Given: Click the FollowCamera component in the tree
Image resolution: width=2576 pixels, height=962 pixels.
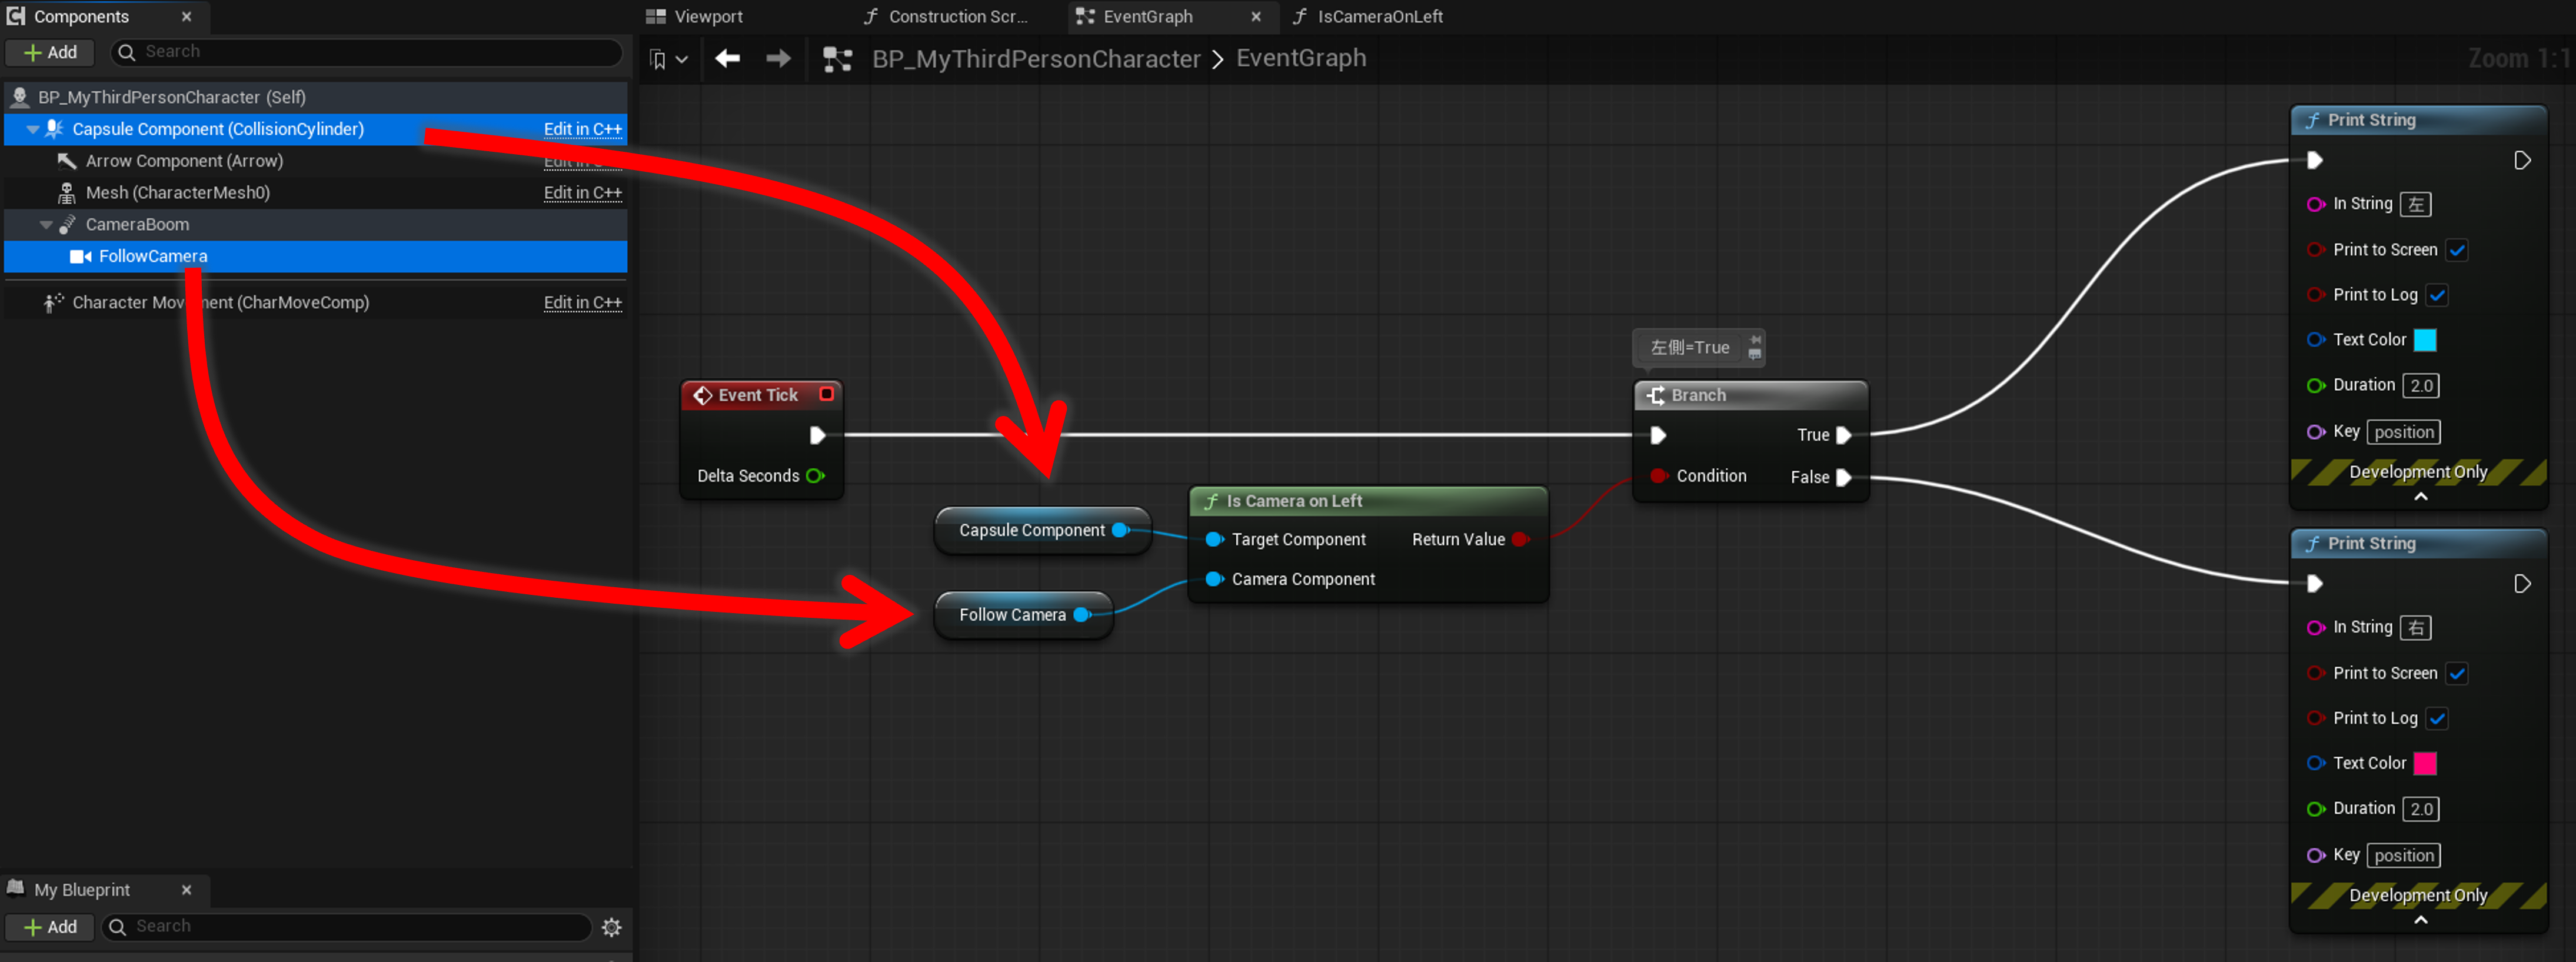Looking at the screenshot, I should 153,256.
